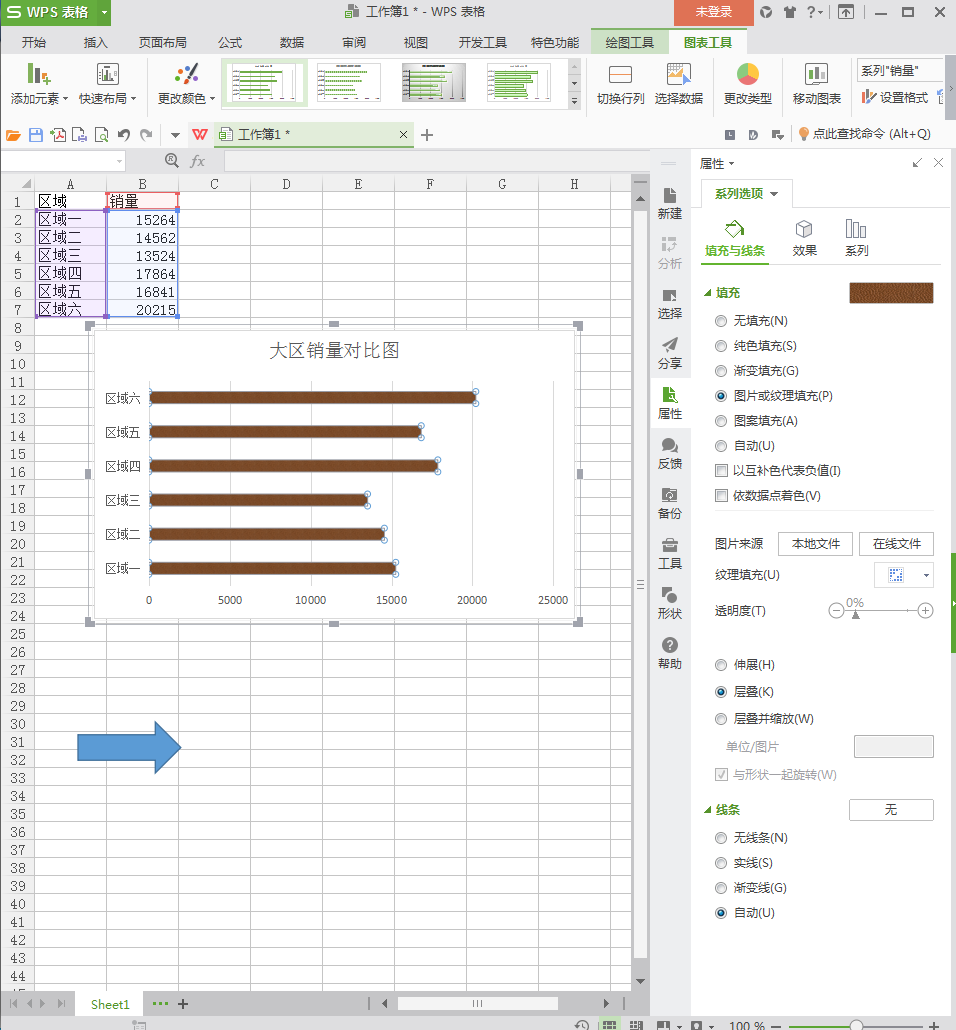This screenshot has height=1030, width=956.
Task: Click the Feedback (反馈) sidebar icon
Action: click(x=670, y=454)
